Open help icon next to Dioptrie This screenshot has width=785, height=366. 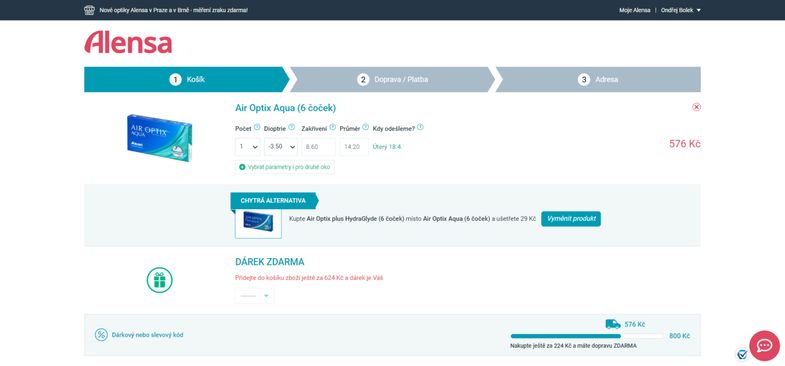291,127
